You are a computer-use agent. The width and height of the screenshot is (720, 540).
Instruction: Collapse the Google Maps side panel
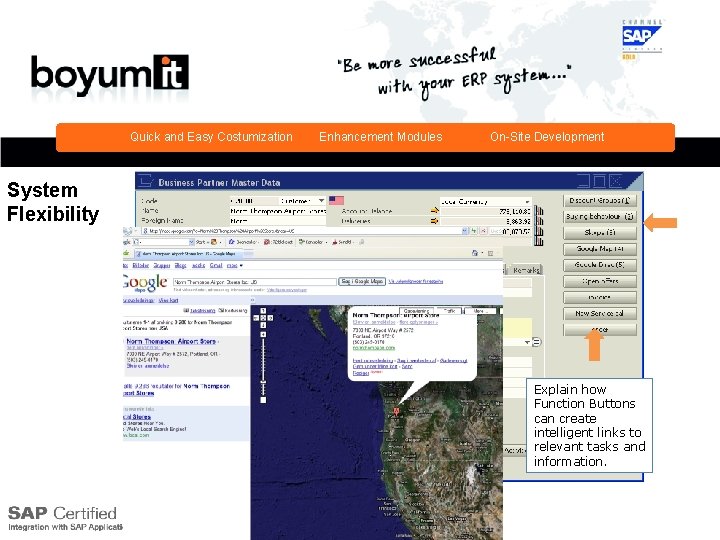[253, 300]
